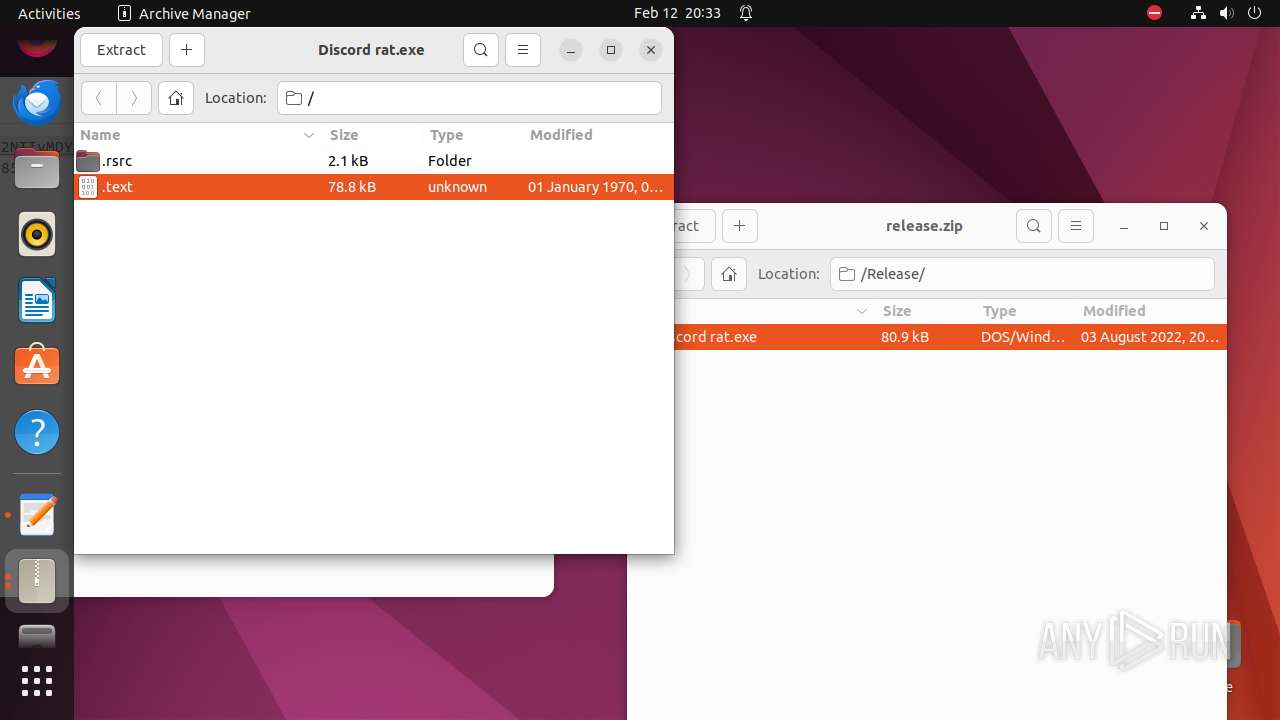Image resolution: width=1280 pixels, height=720 pixels.
Task: Click the .rsrc folder icon
Action: pyautogui.click(x=88, y=161)
